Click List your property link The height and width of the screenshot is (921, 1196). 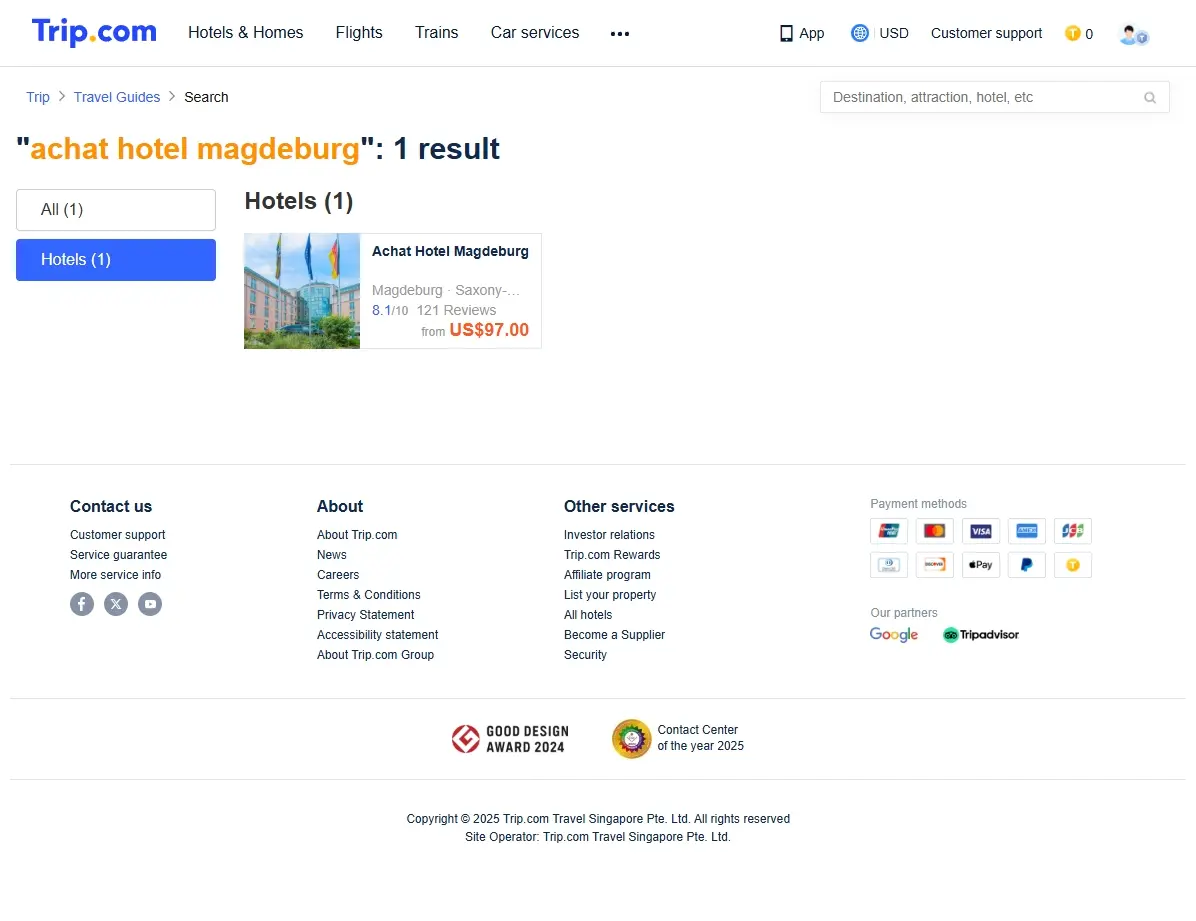click(x=609, y=594)
